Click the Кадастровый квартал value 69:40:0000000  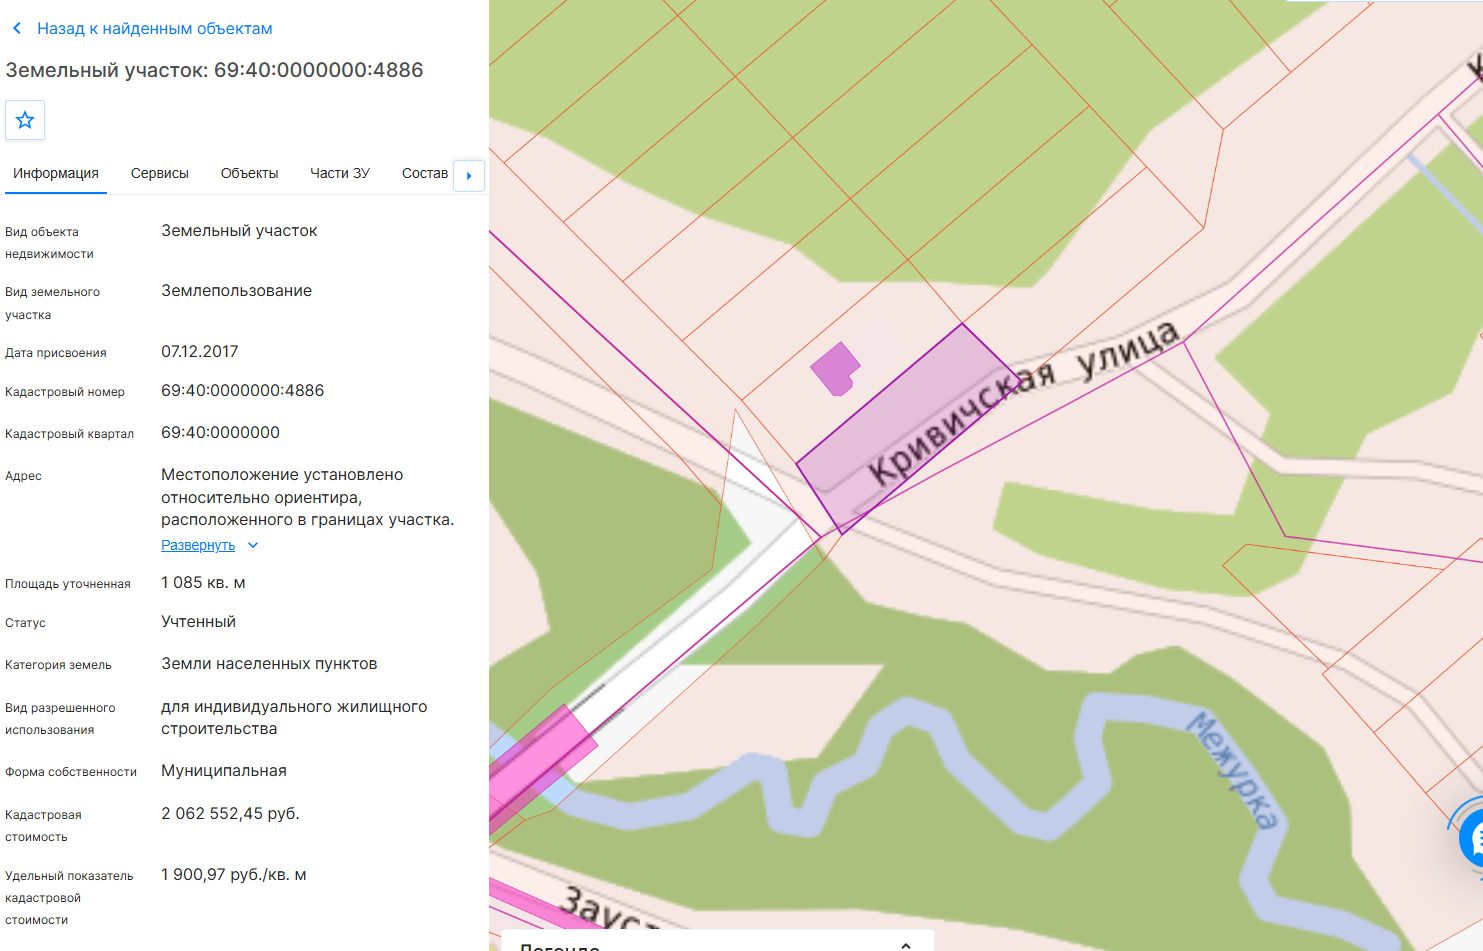tap(221, 433)
